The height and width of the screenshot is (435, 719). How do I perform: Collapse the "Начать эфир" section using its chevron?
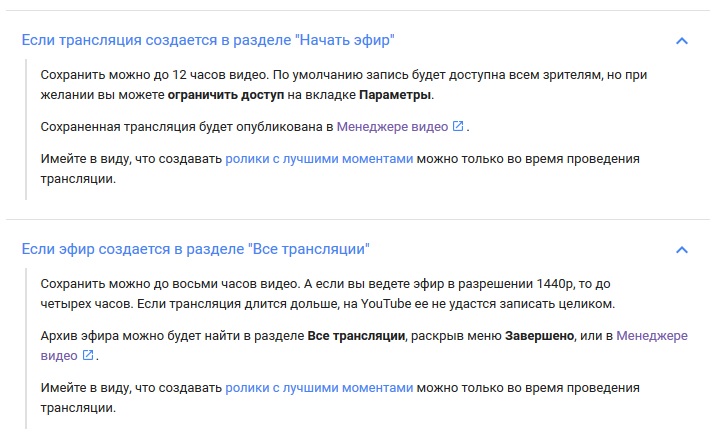[682, 41]
